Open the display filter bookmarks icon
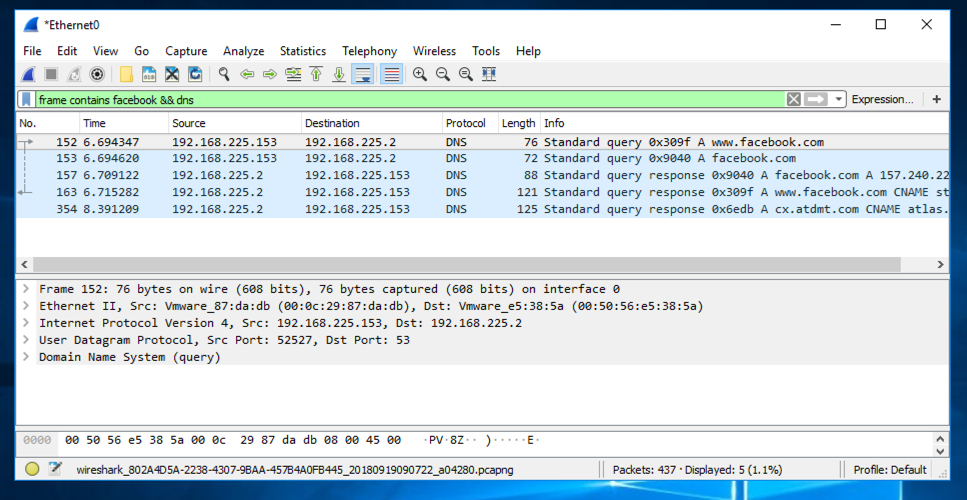967x500 pixels. [26, 99]
